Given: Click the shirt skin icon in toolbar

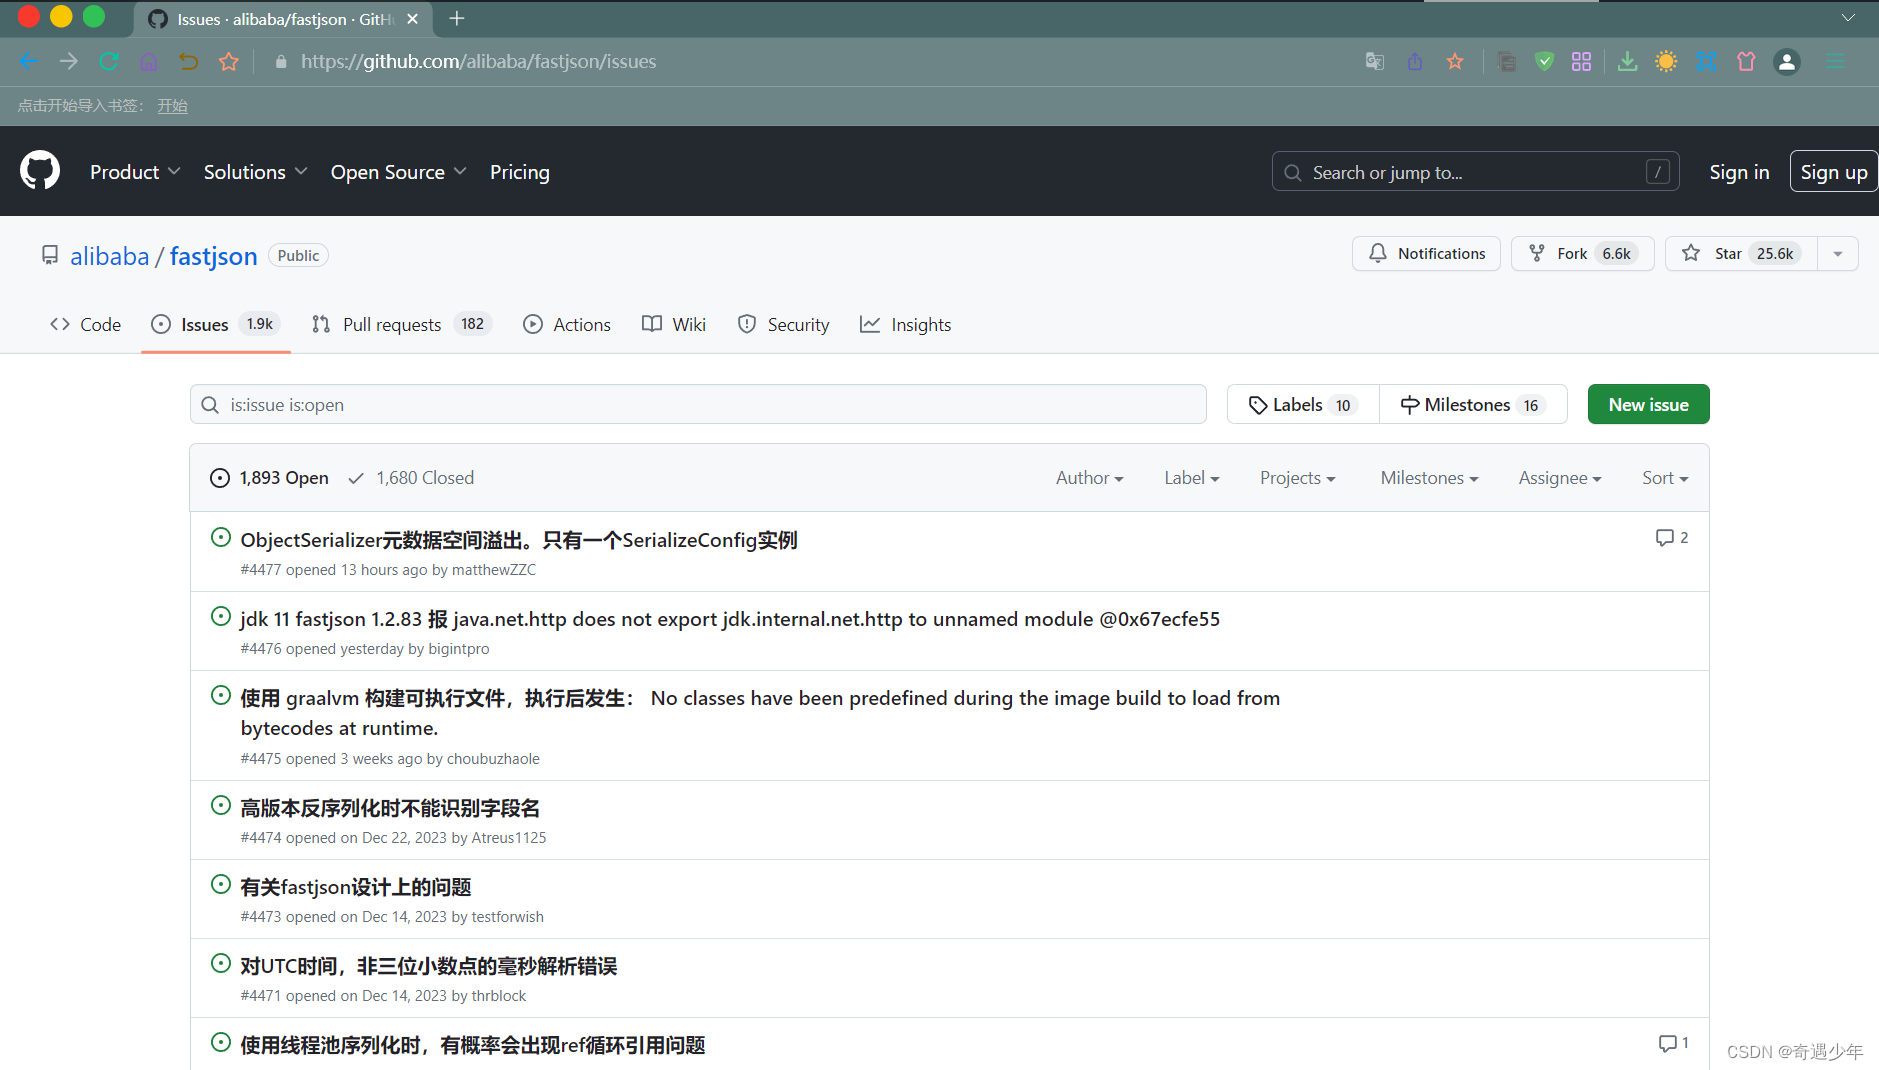Looking at the screenshot, I should point(1746,61).
